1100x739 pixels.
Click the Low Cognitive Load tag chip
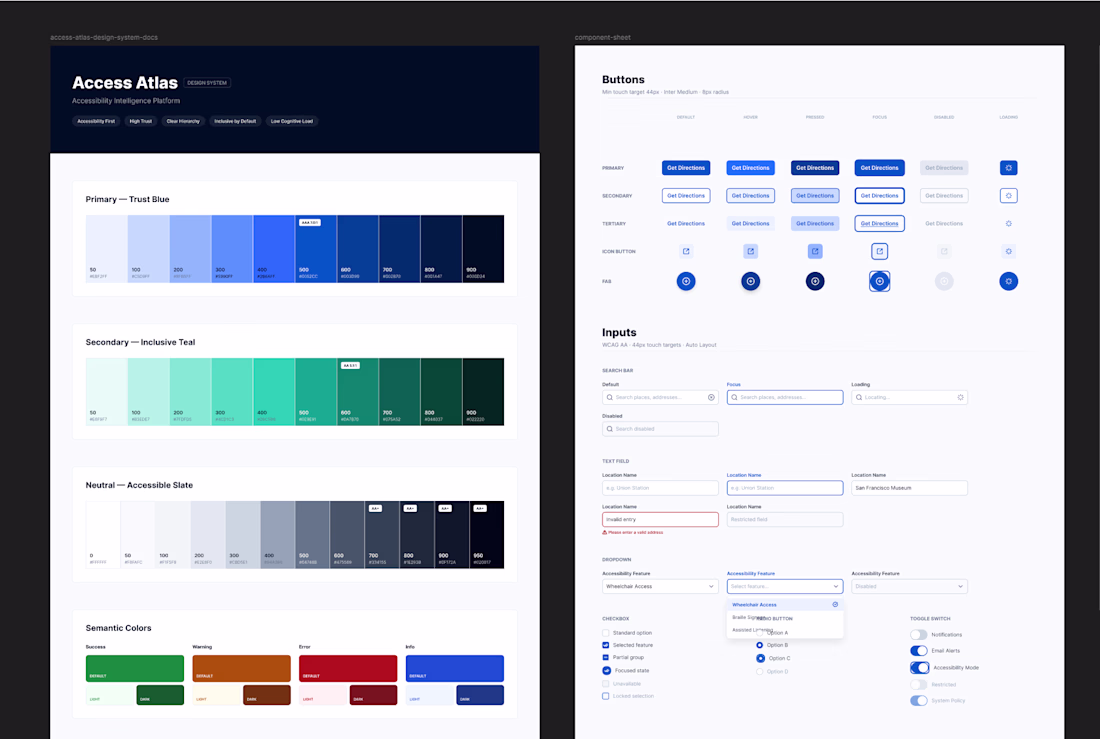(292, 121)
